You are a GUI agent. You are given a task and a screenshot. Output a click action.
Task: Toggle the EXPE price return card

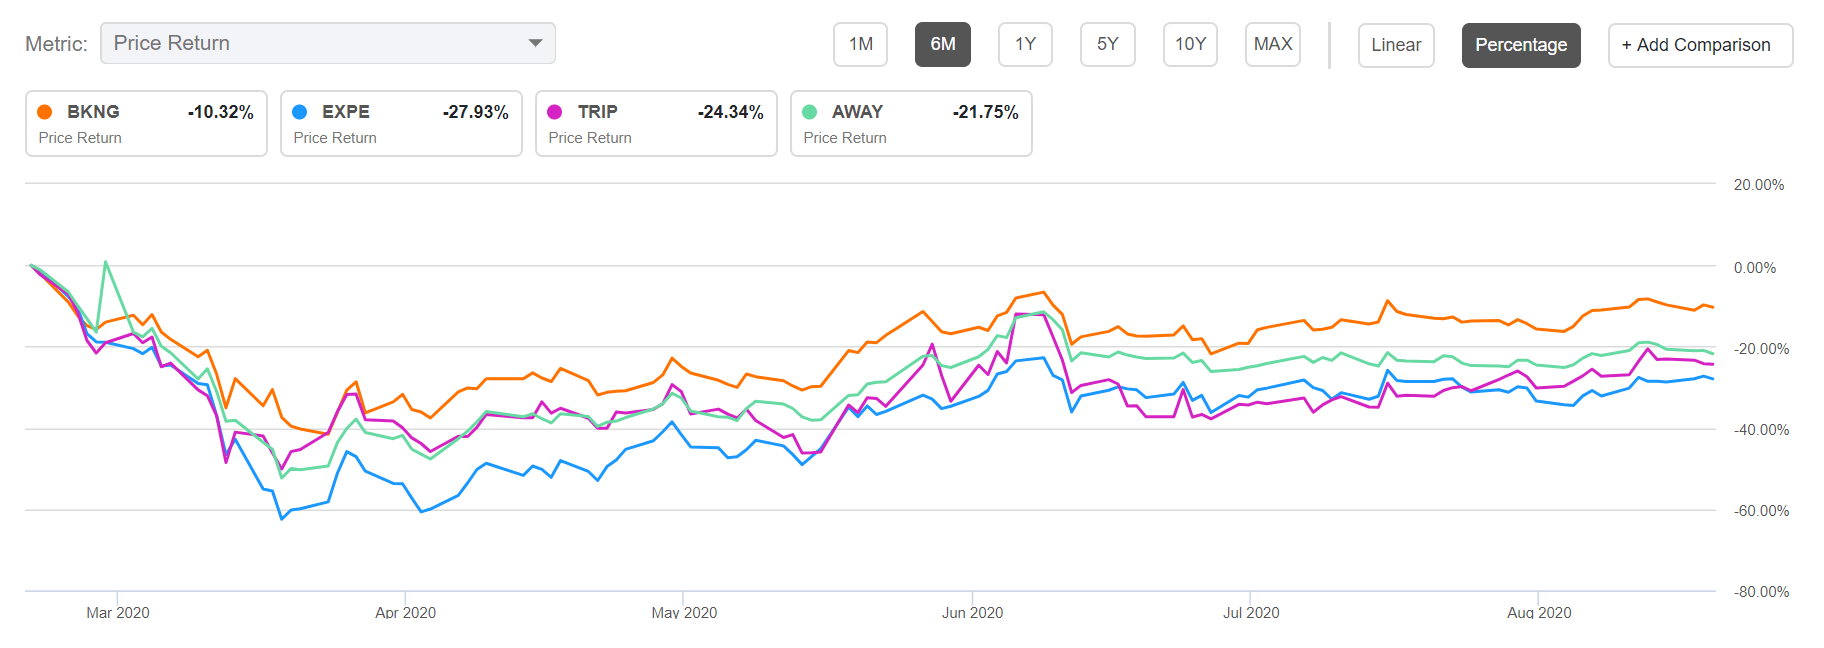(401, 124)
